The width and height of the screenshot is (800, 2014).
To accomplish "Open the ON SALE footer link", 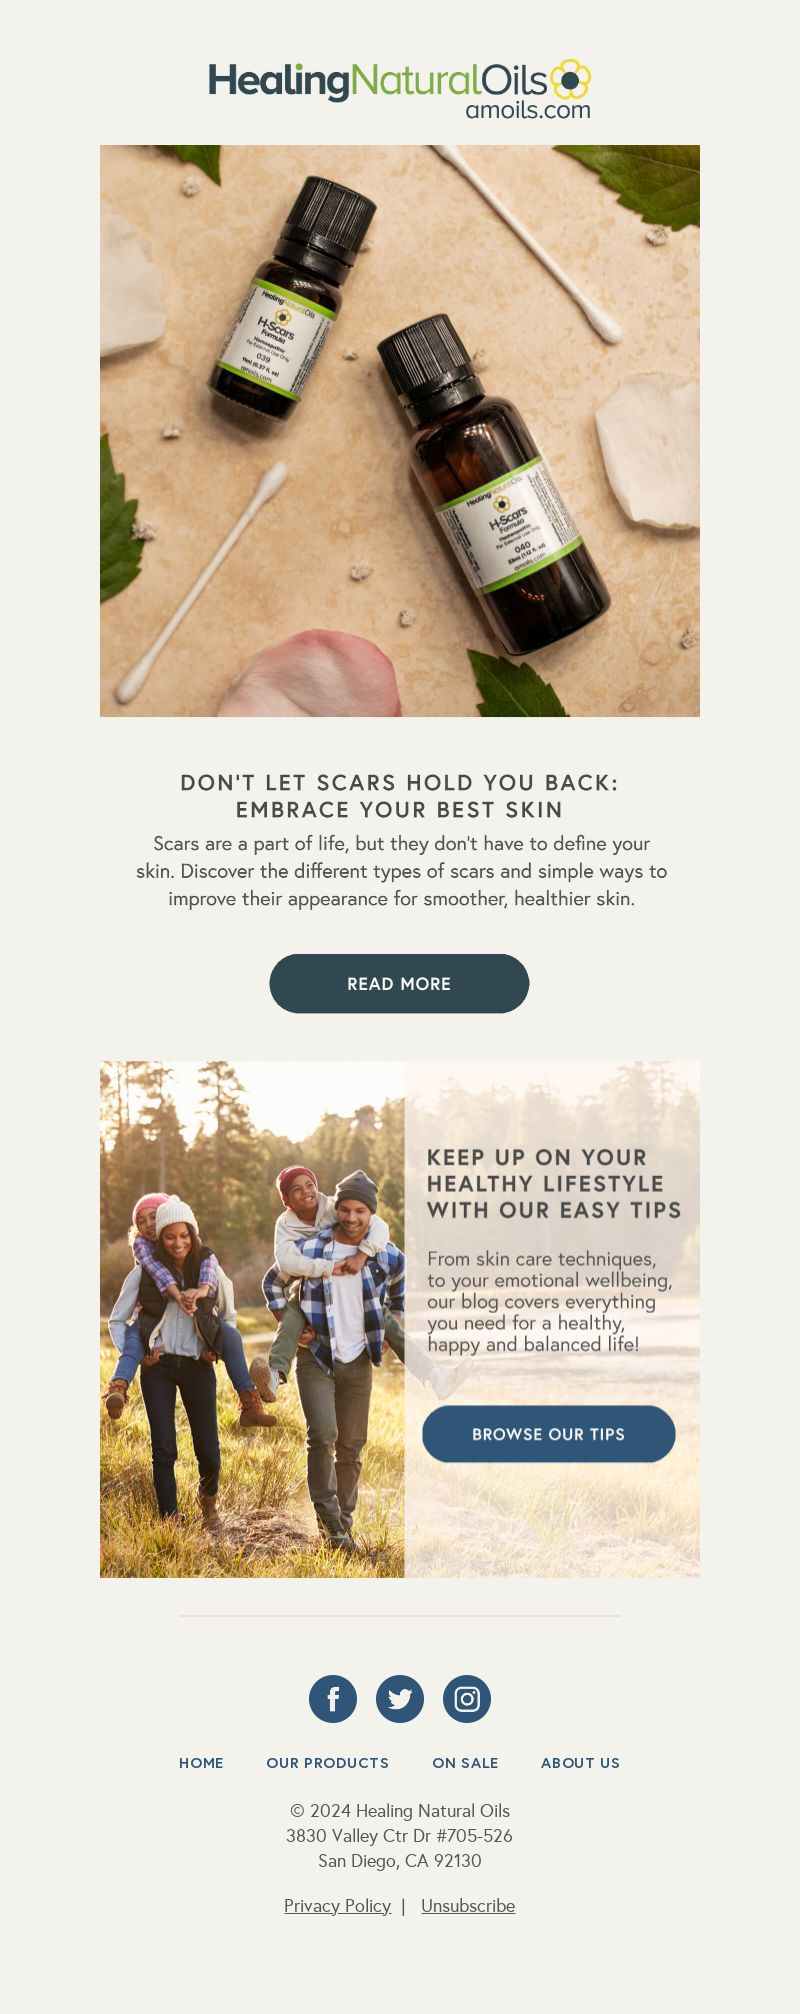I will pos(465,1763).
